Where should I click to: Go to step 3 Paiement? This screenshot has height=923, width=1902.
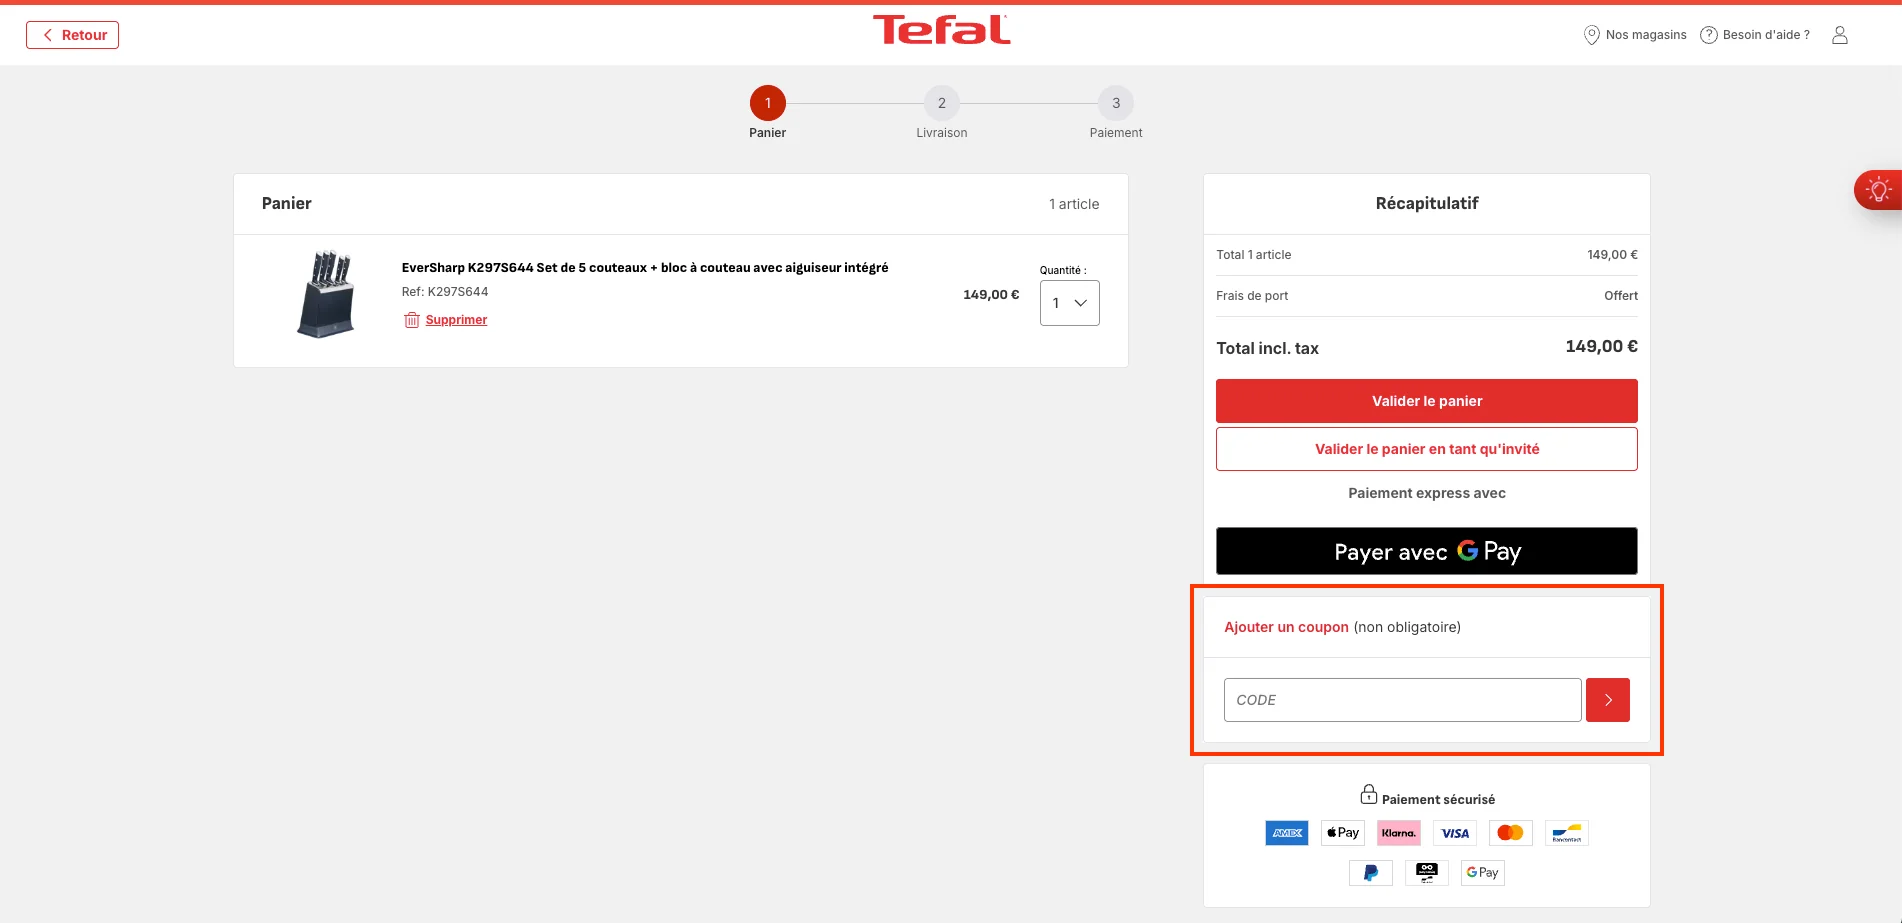[x=1116, y=103]
